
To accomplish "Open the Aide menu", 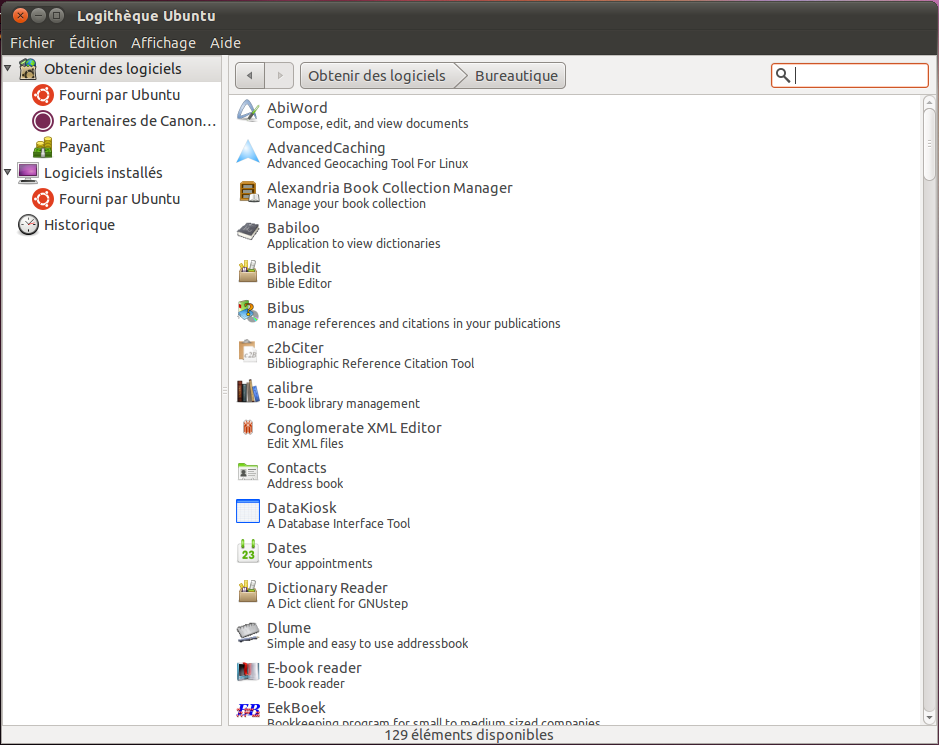I will (x=225, y=43).
